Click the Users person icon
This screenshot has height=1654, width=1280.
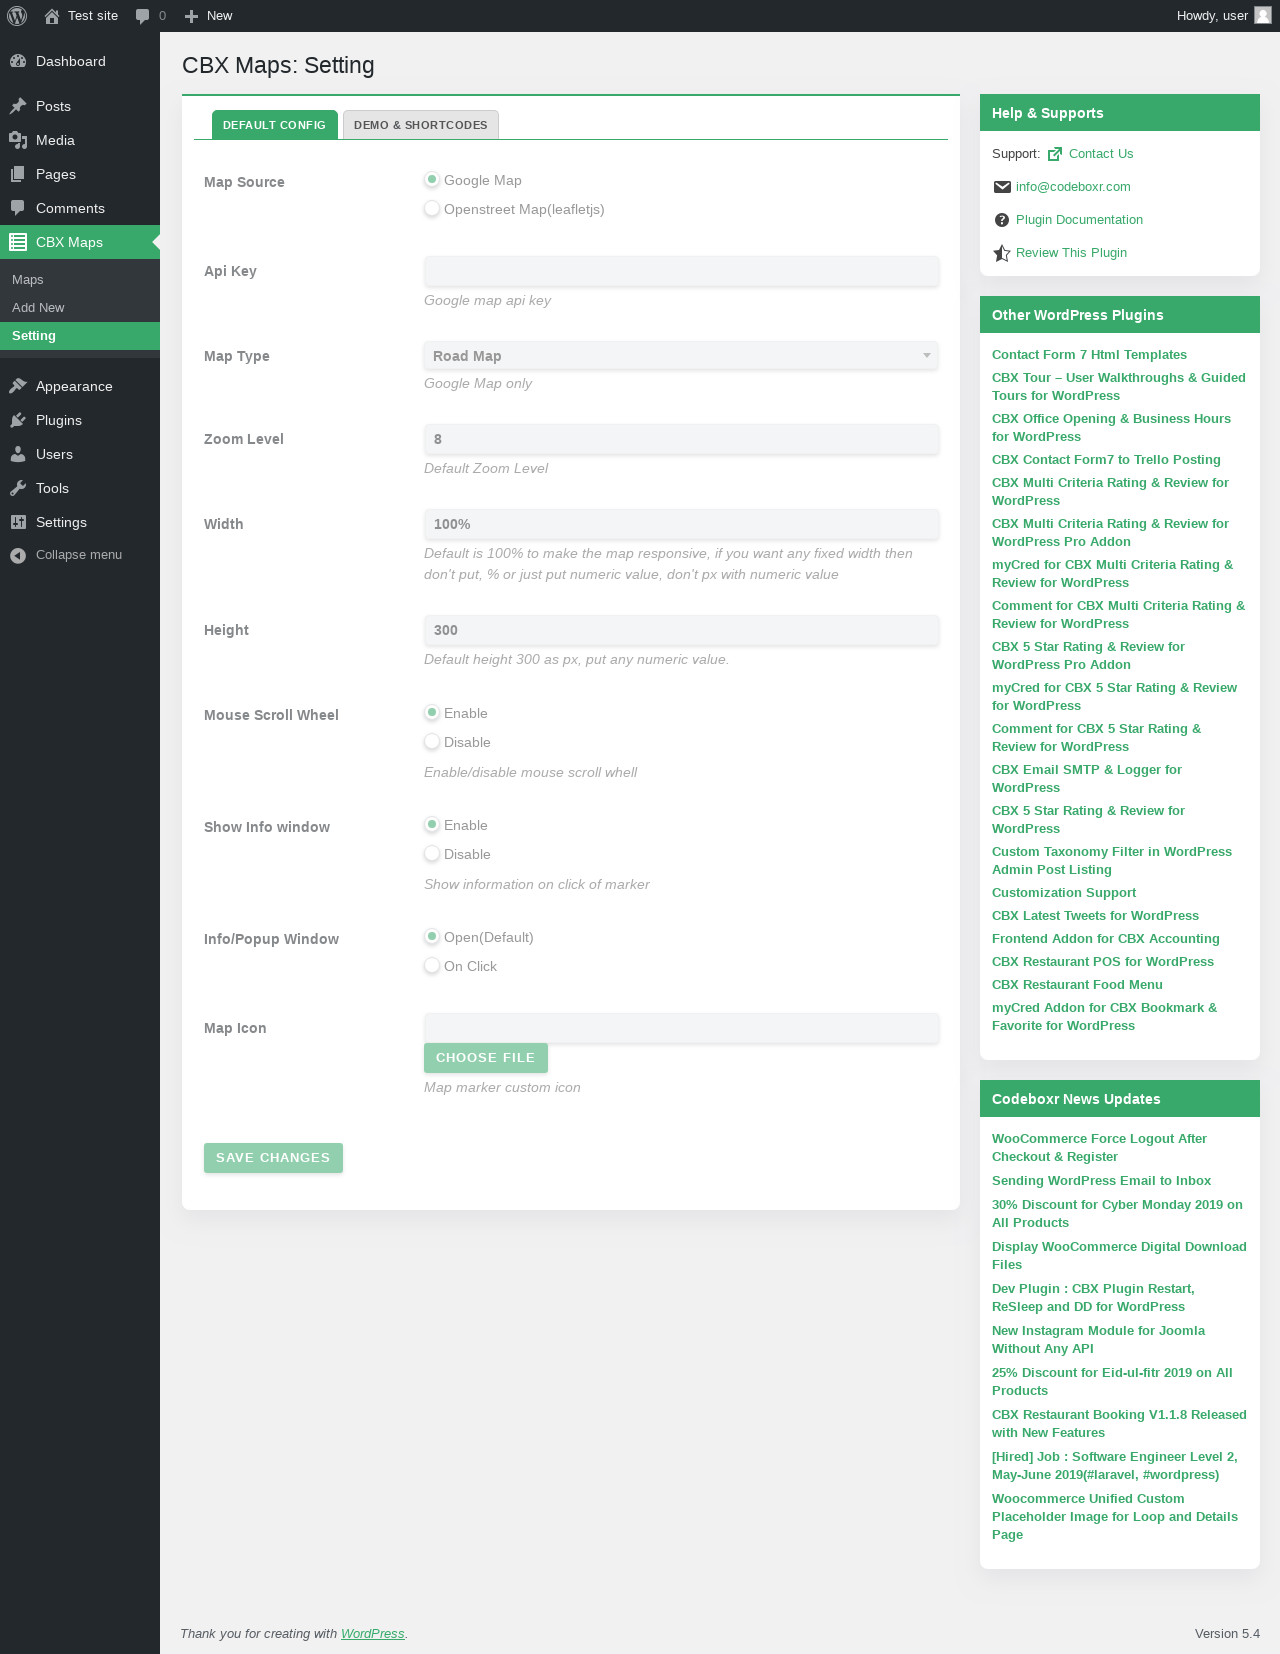click(18, 454)
